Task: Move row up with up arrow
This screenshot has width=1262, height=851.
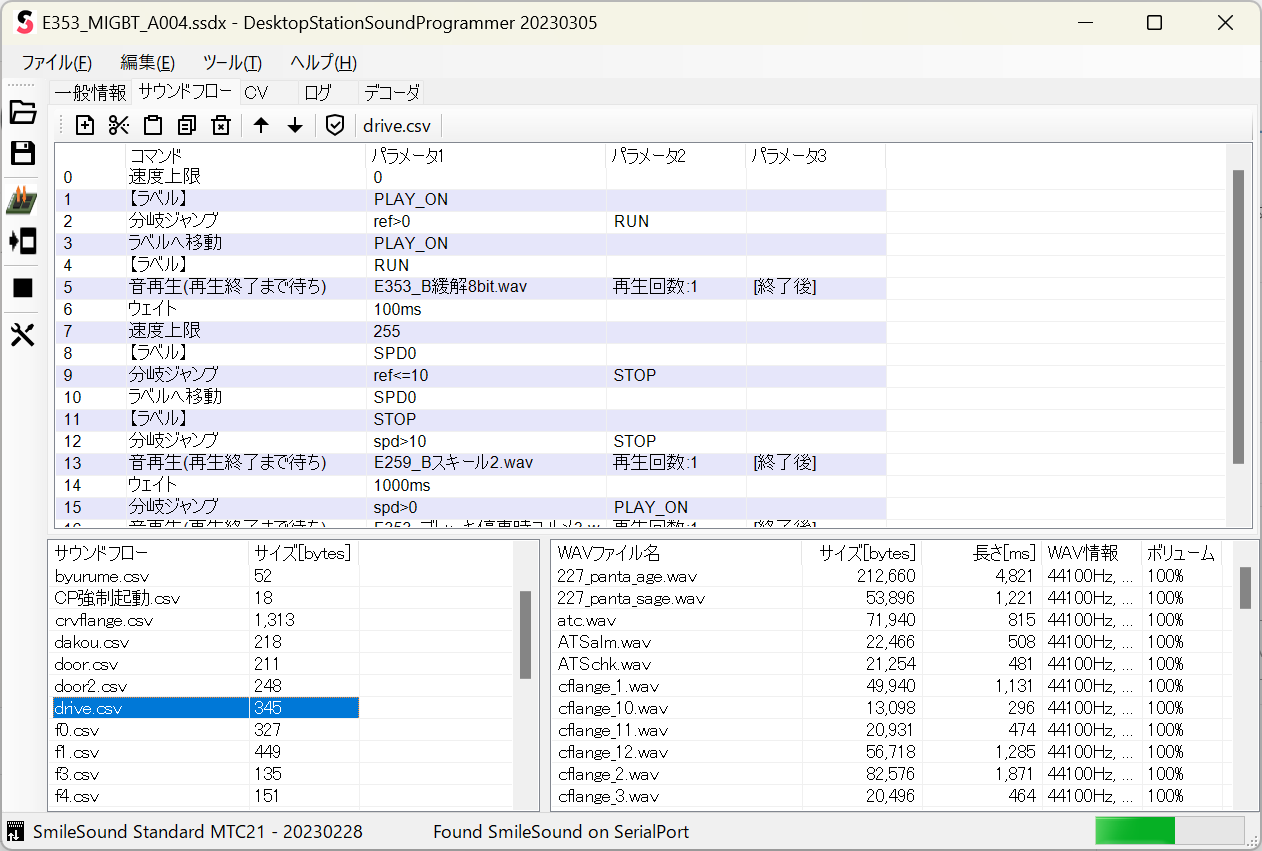Action: tap(261, 125)
